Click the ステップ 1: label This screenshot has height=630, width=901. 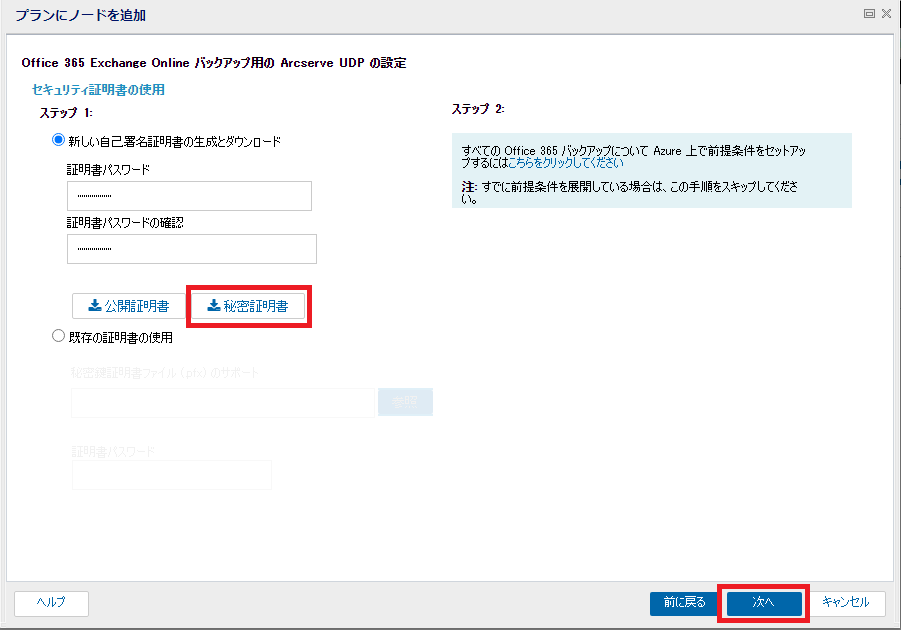(x=66, y=113)
